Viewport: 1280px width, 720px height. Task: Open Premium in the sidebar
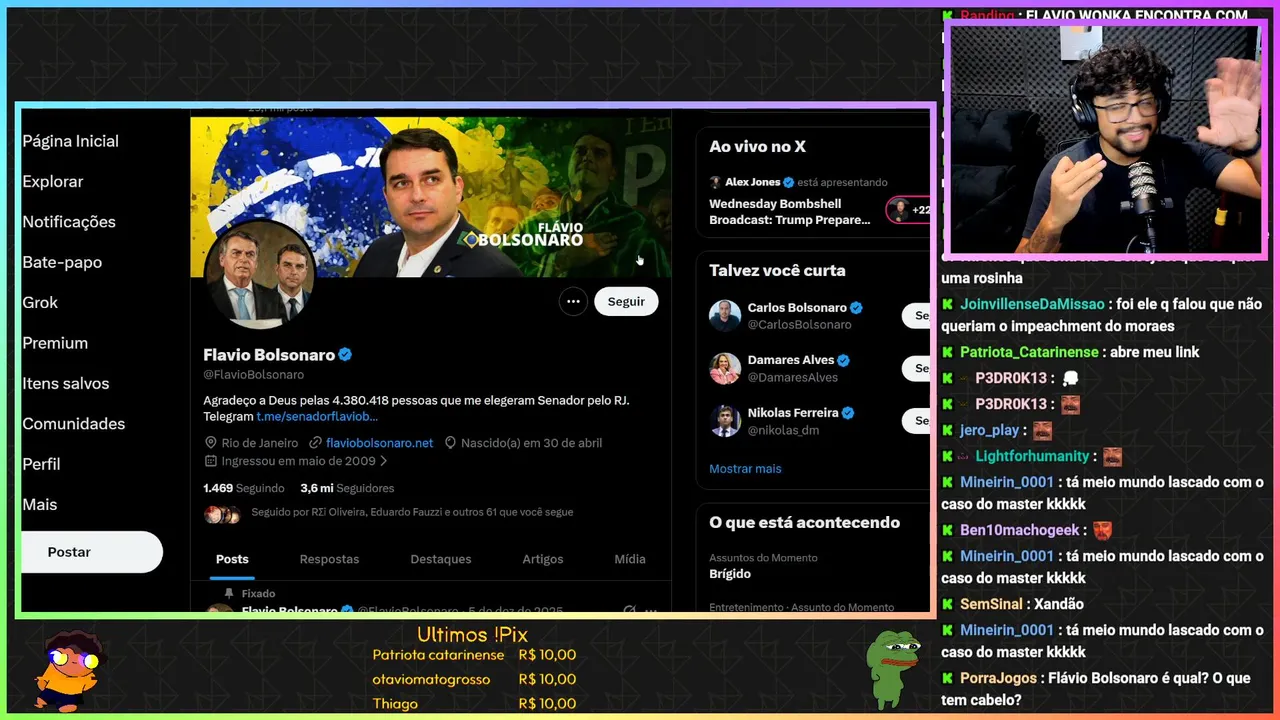[x=55, y=343]
